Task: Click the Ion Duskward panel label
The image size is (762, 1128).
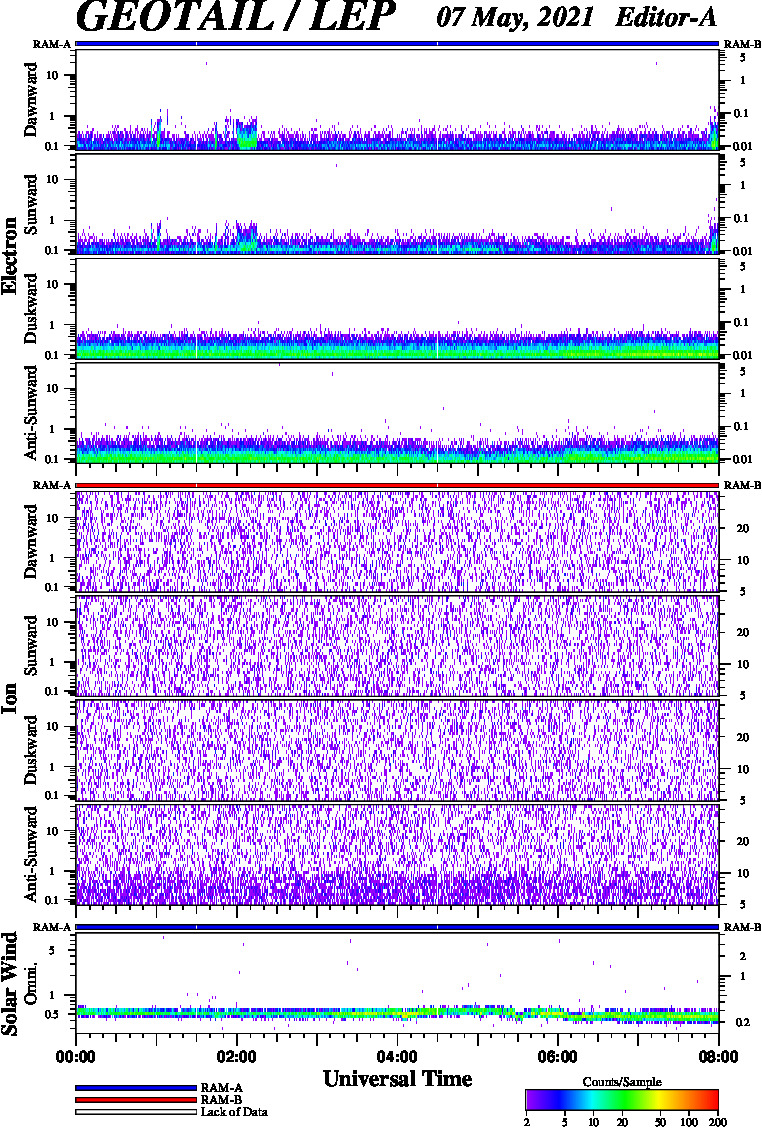Action: [x=31, y=750]
